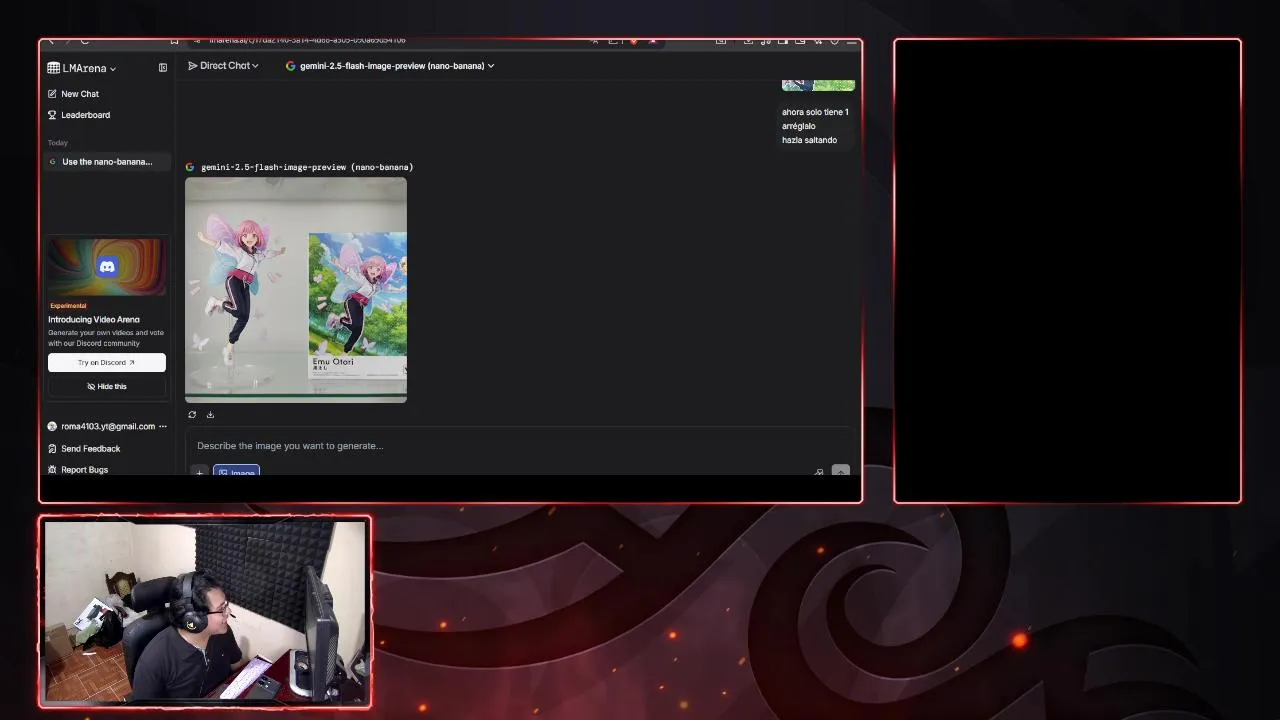Open the Direct Chat mode dropdown
The image size is (1280, 720).
pos(223,66)
